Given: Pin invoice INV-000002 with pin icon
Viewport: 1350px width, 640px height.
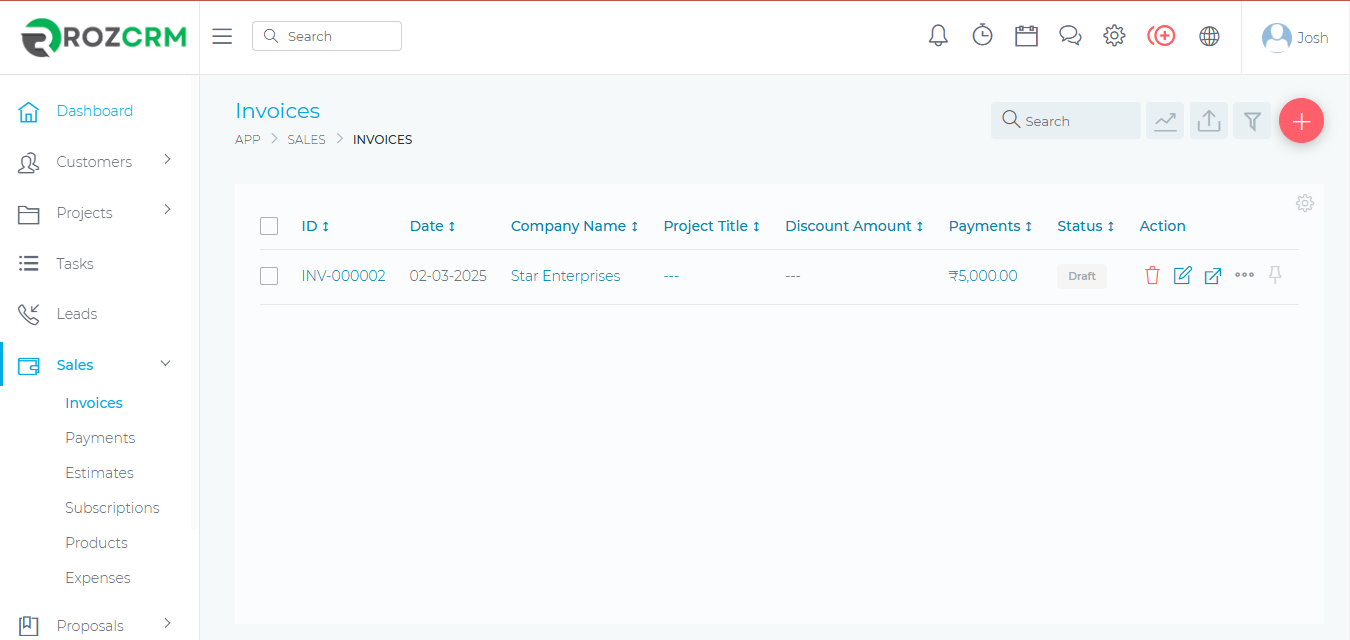Looking at the screenshot, I should tap(1275, 275).
